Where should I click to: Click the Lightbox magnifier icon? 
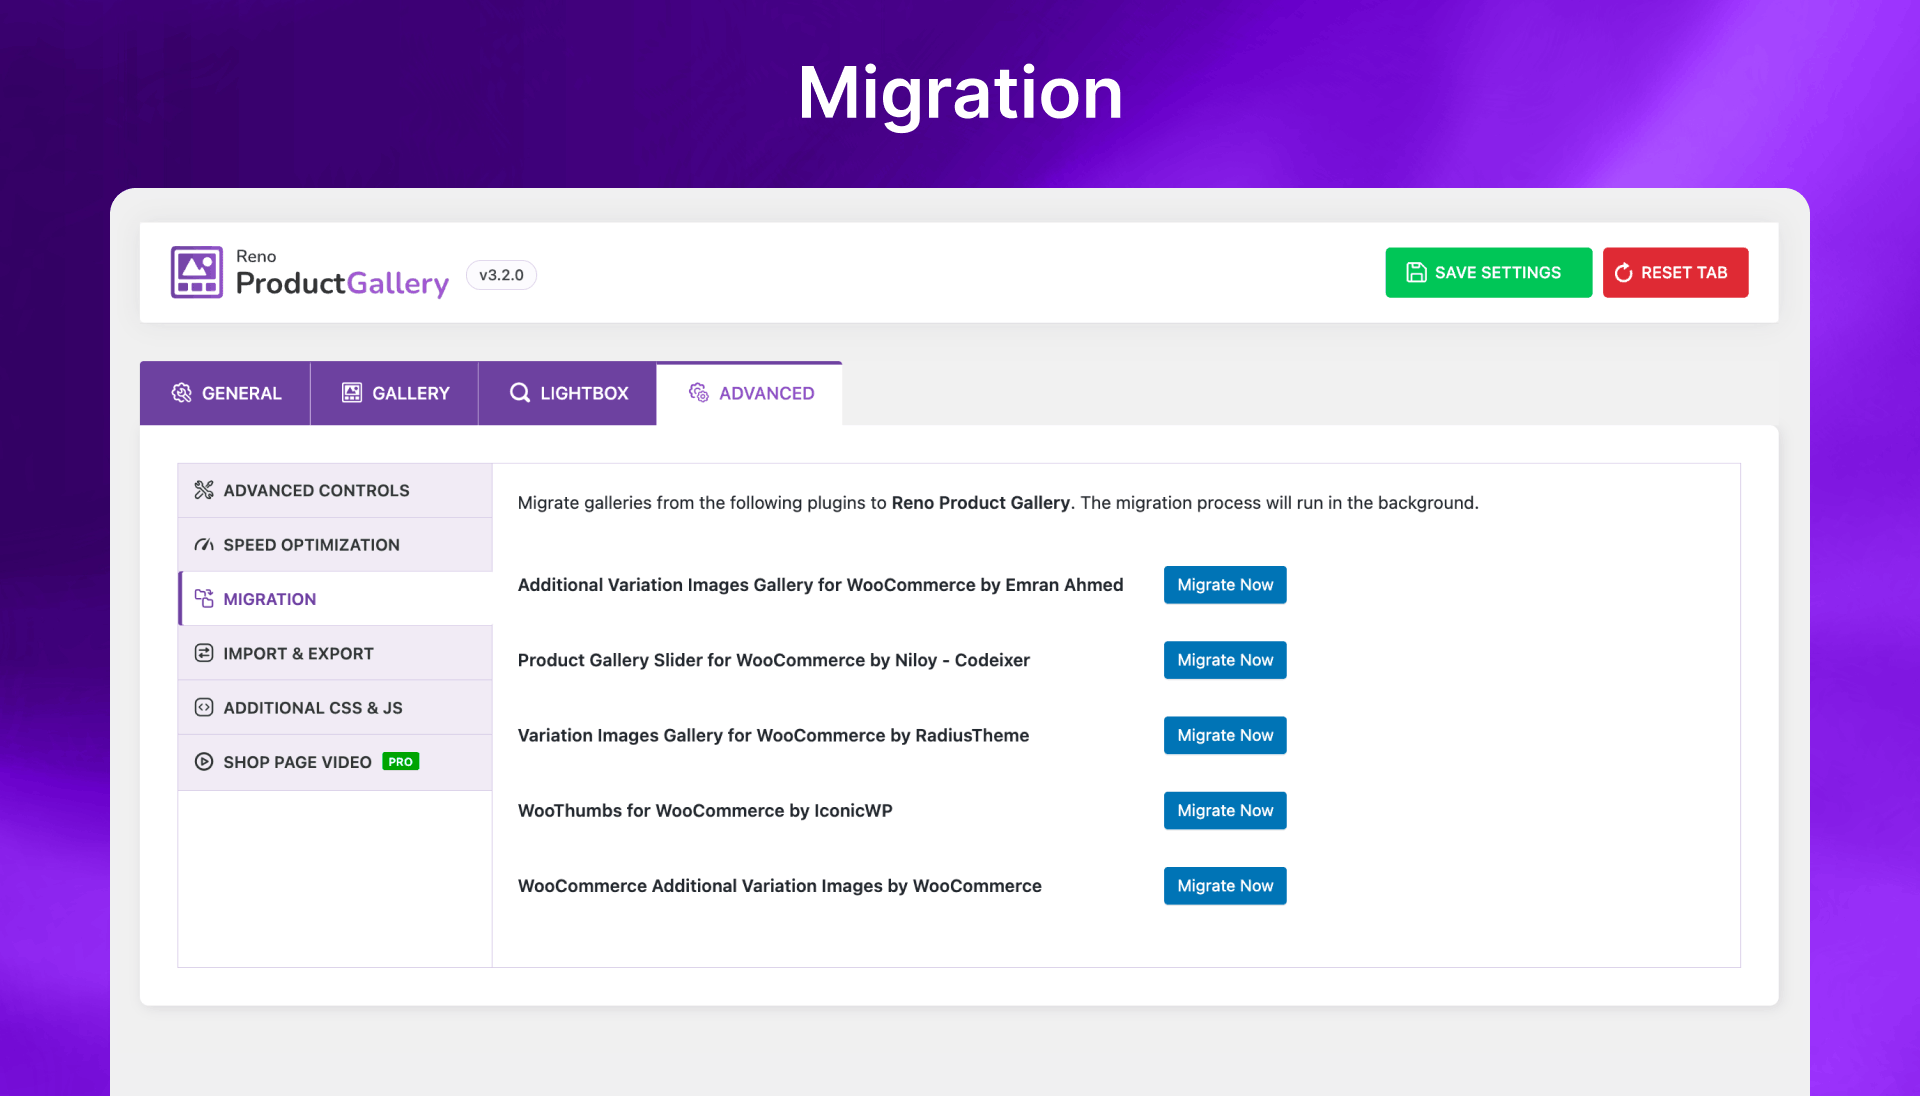(x=520, y=393)
